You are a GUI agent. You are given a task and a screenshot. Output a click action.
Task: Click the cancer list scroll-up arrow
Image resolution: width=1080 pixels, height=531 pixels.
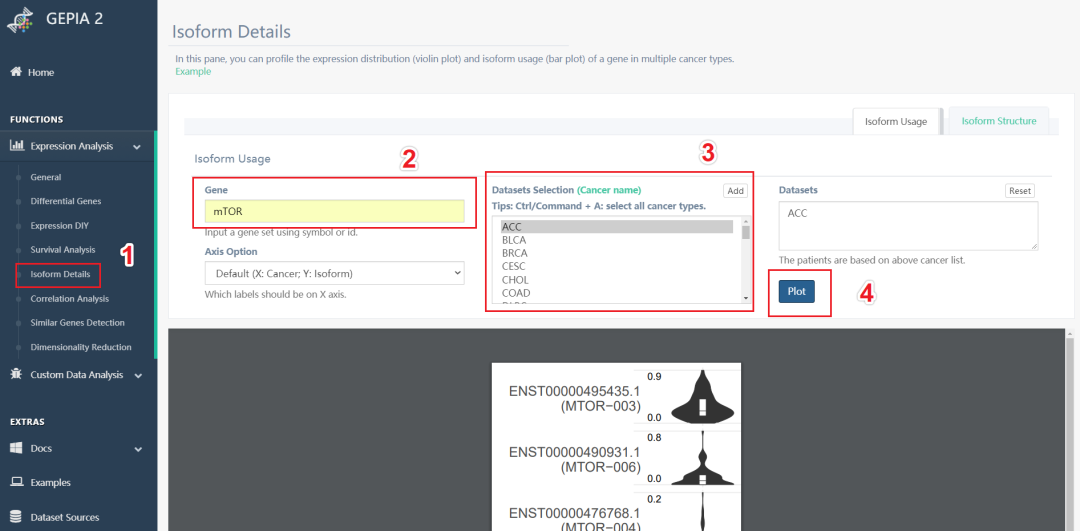tap(745, 222)
